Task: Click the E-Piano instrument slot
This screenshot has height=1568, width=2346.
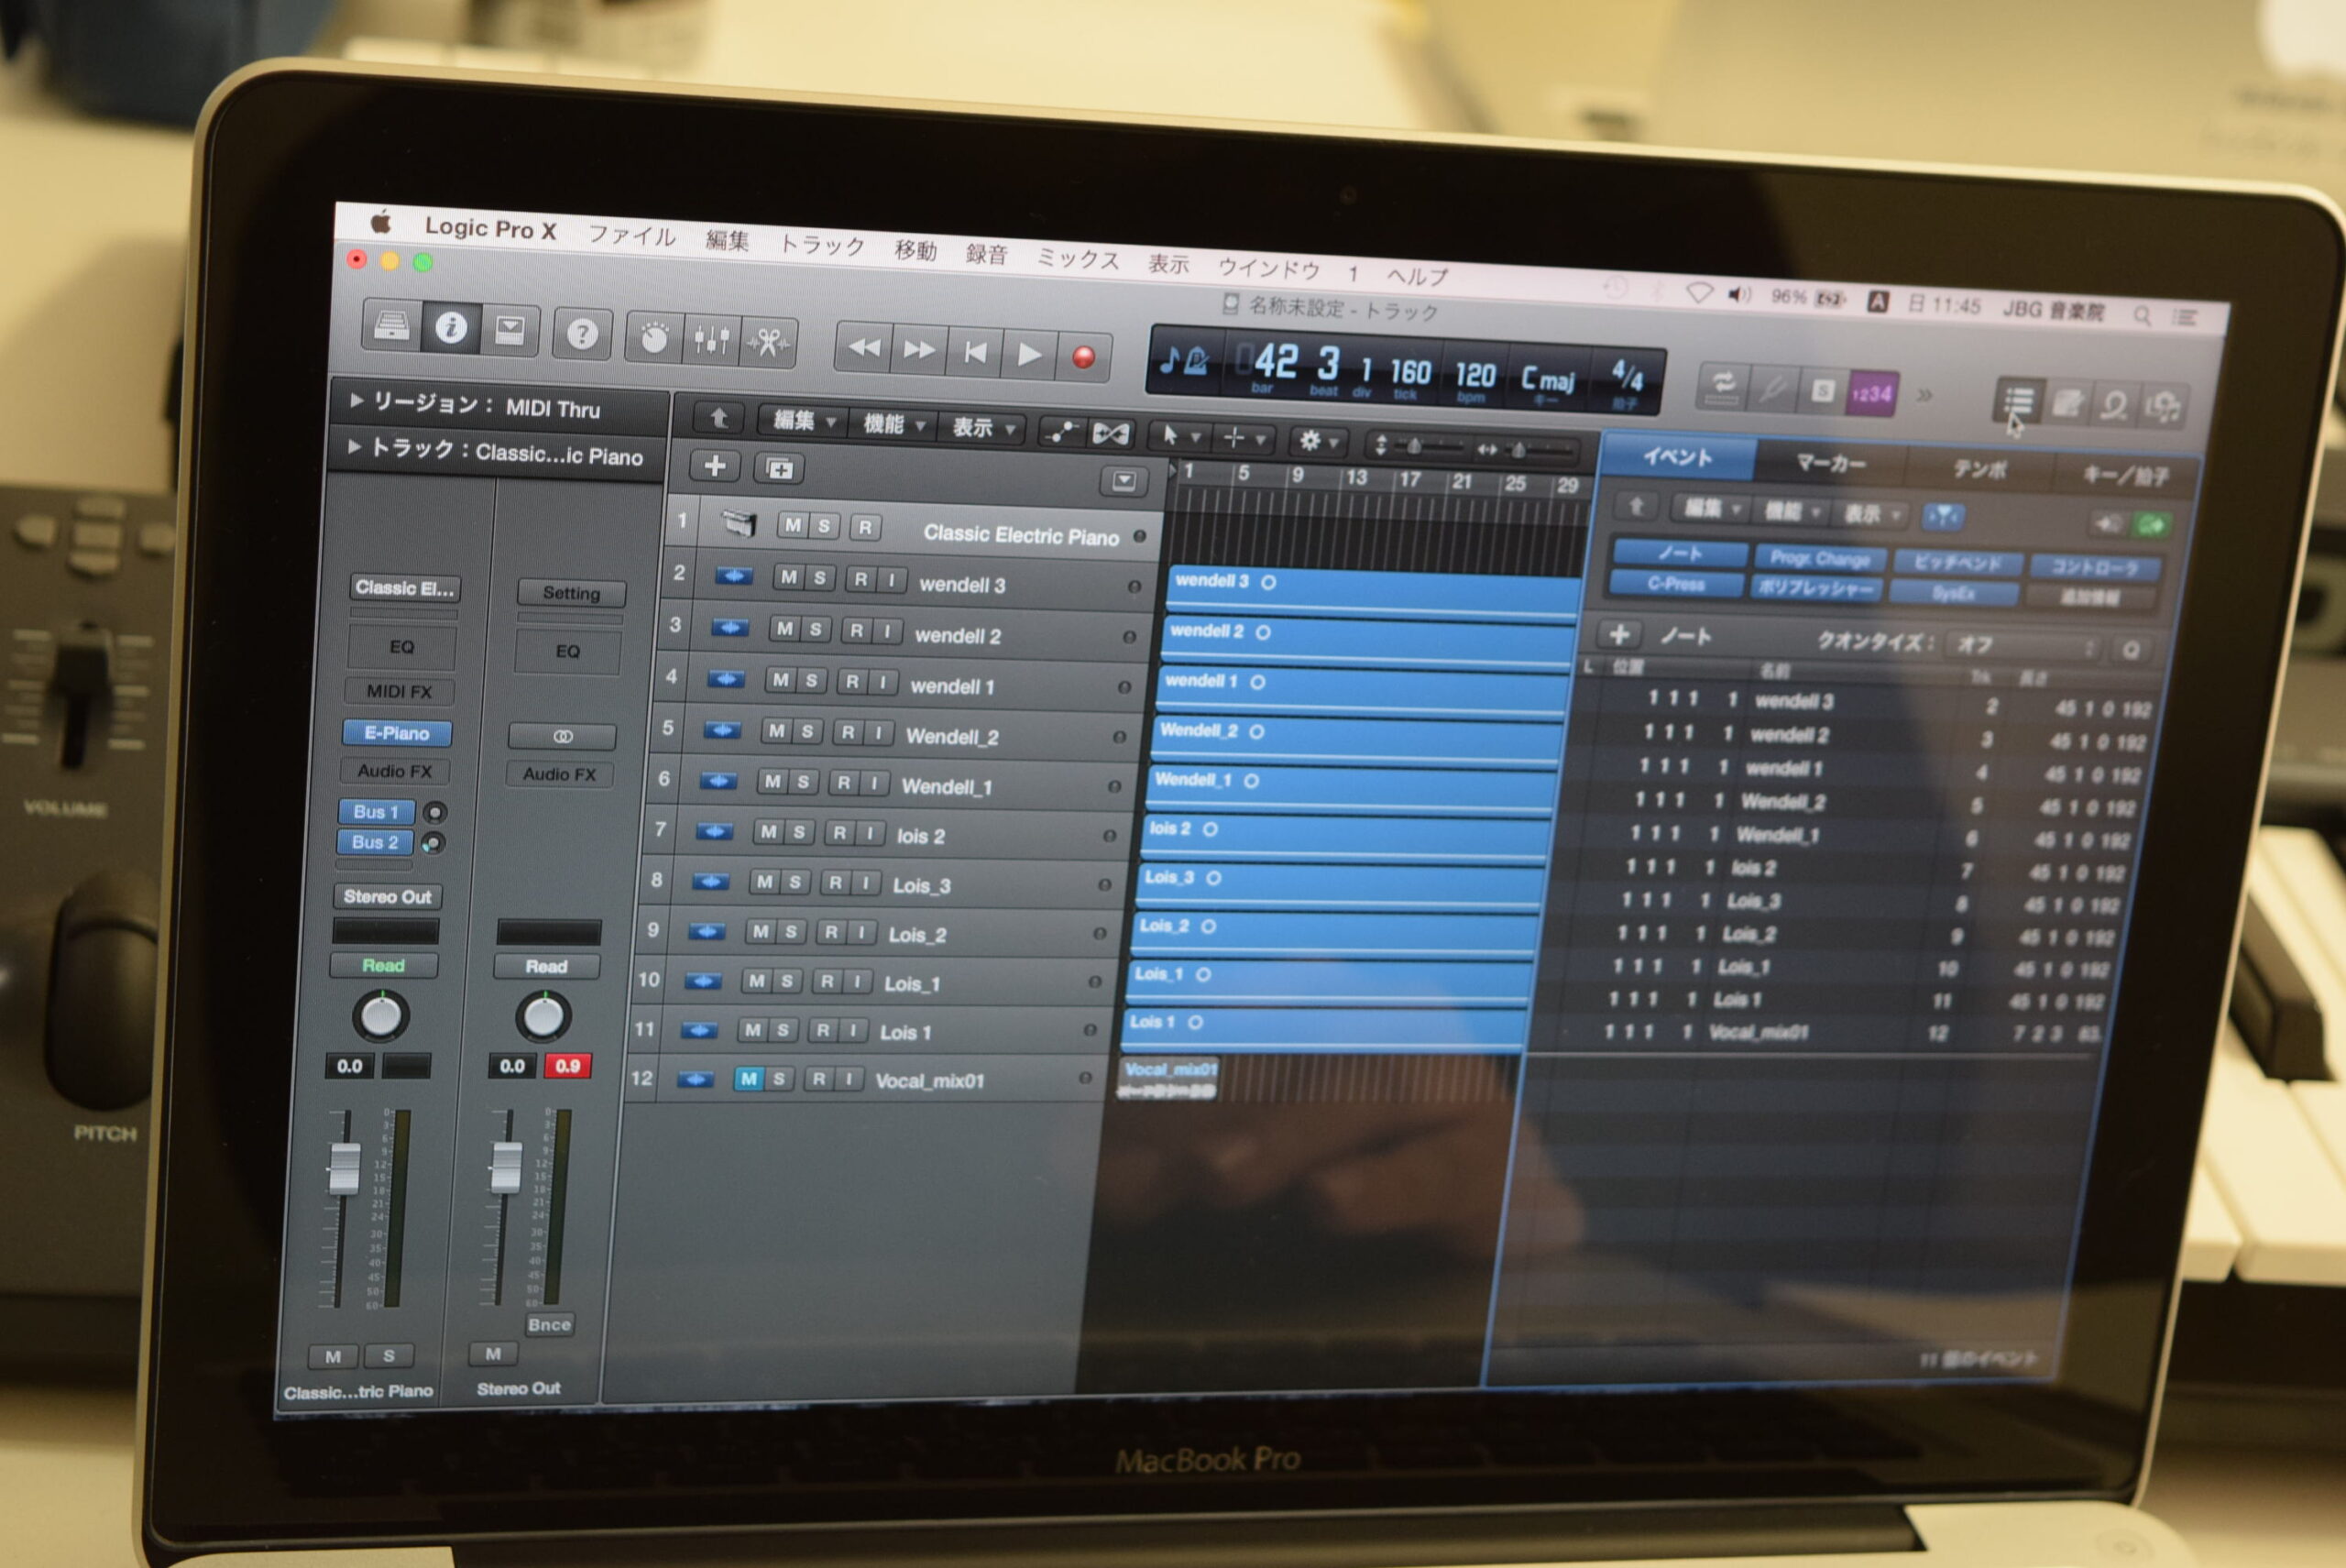Action: pyautogui.click(x=396, y=733)
